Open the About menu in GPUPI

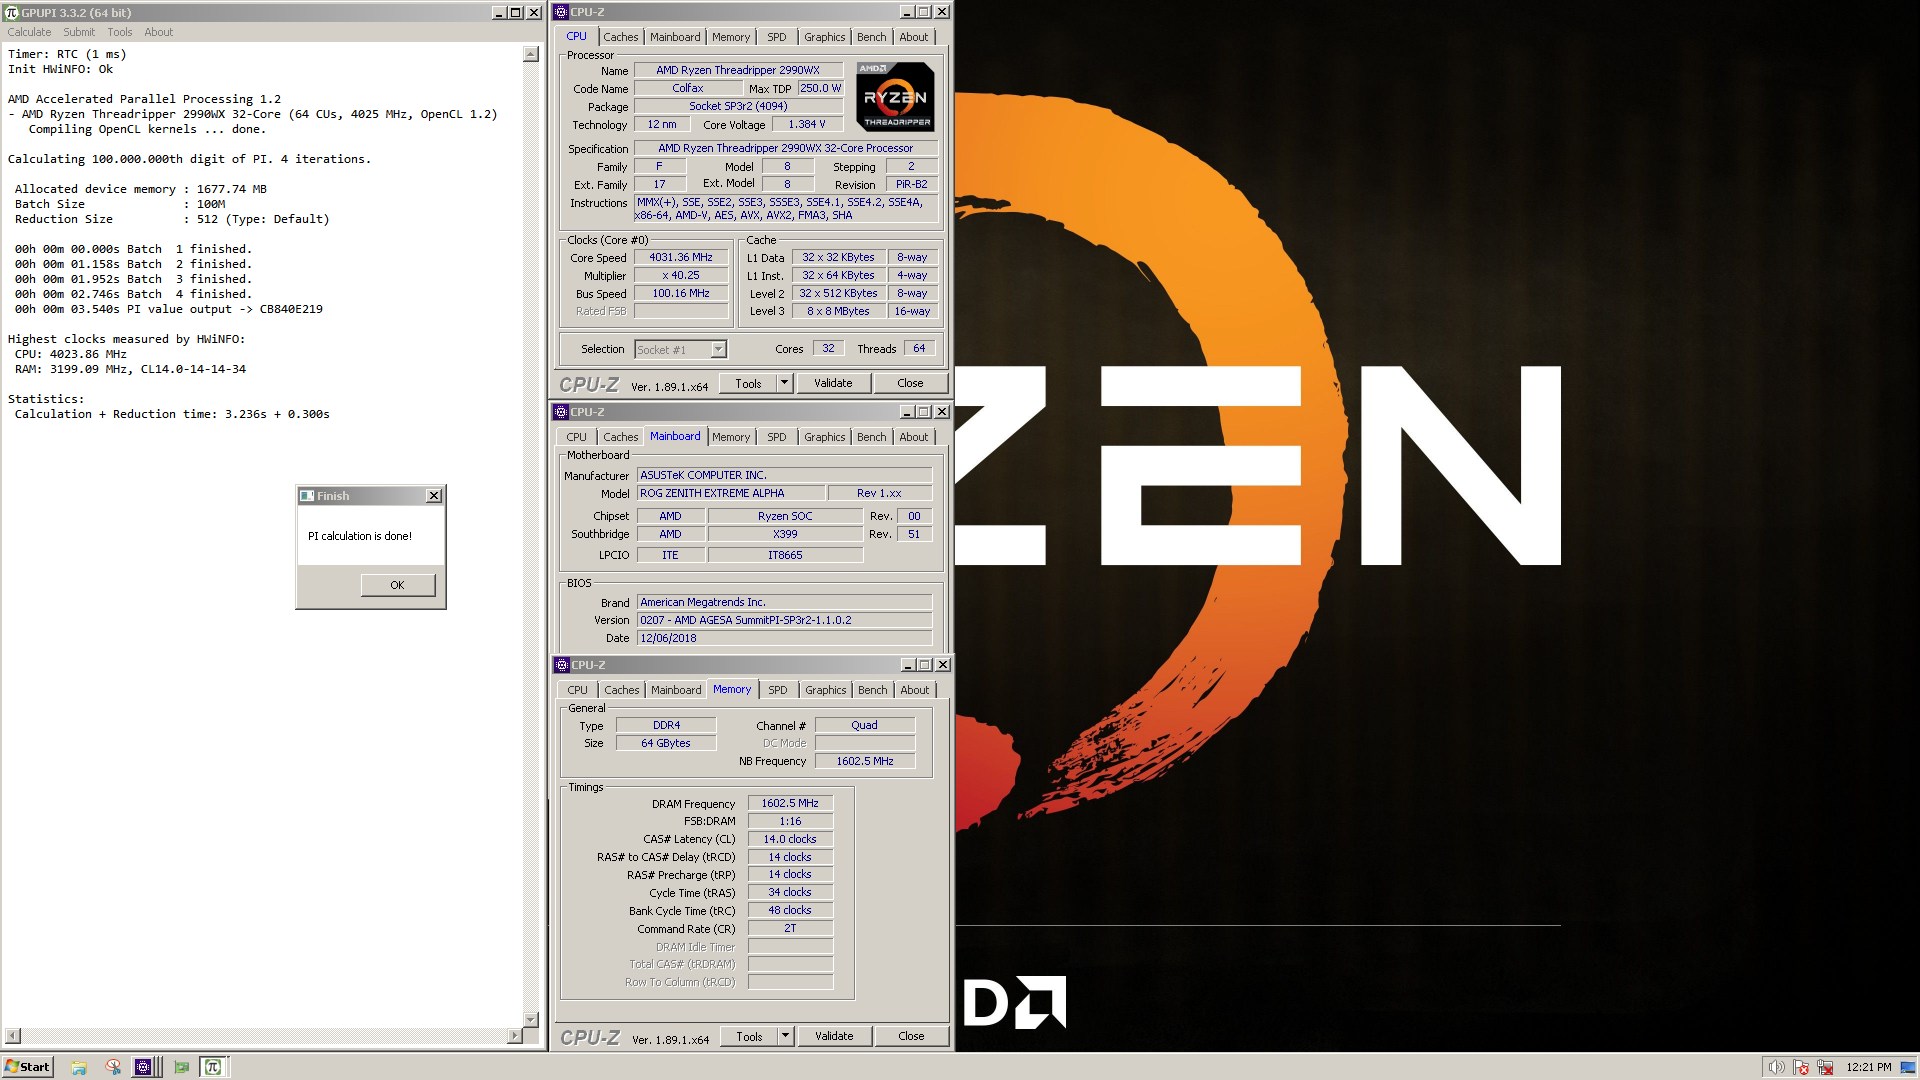pyautogui.click(x=158, y=32)
